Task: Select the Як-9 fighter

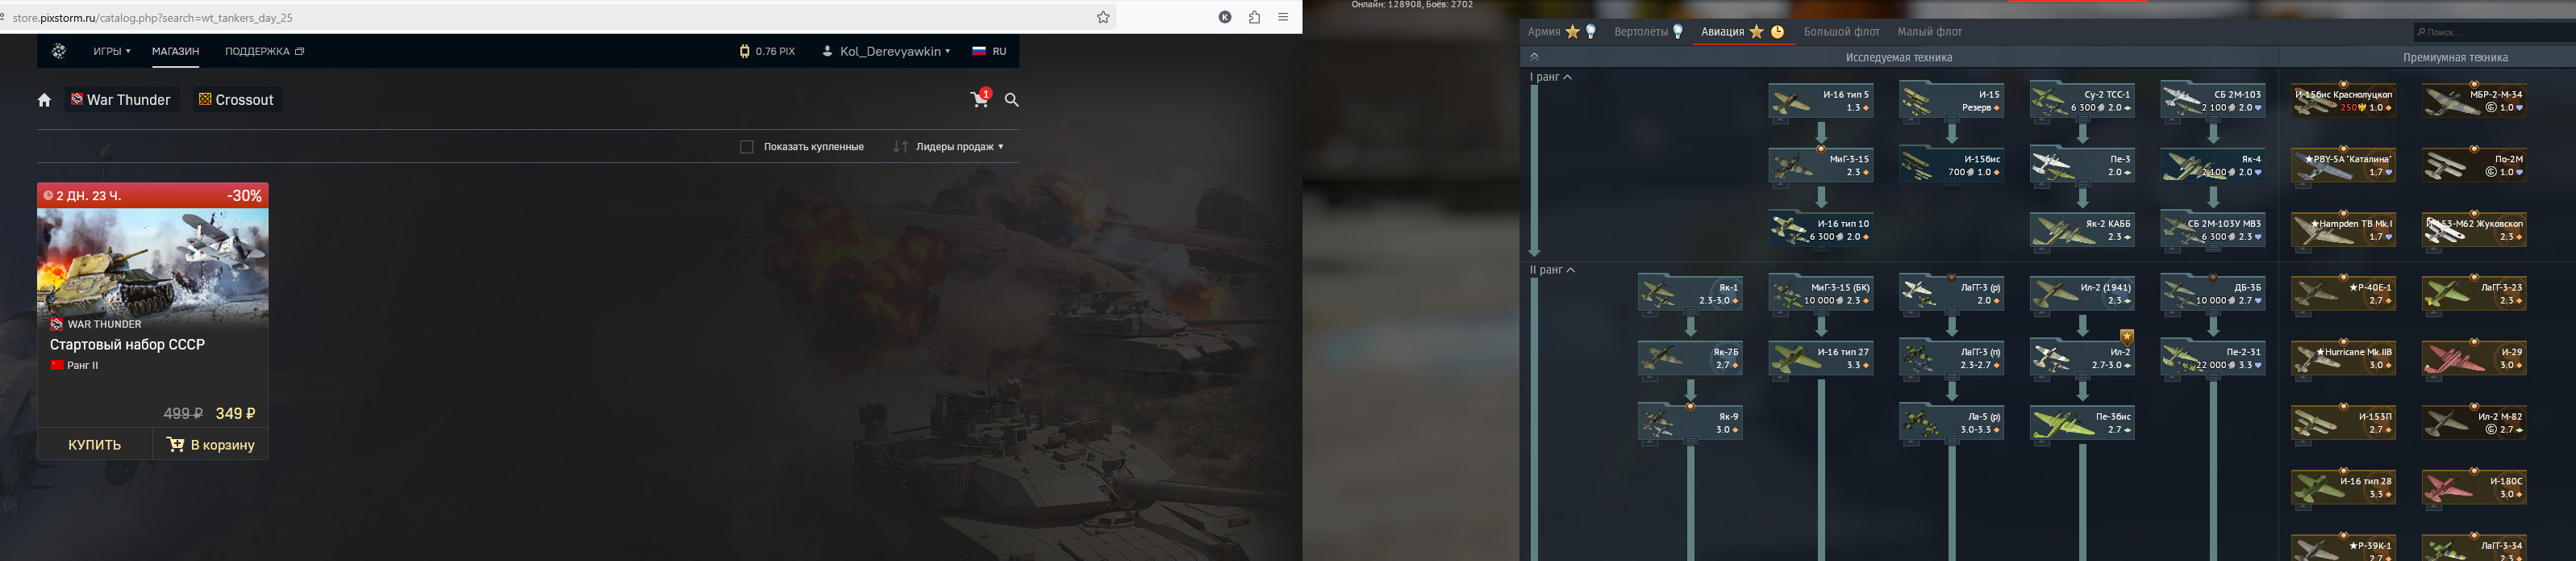Action: point(1690,423)
